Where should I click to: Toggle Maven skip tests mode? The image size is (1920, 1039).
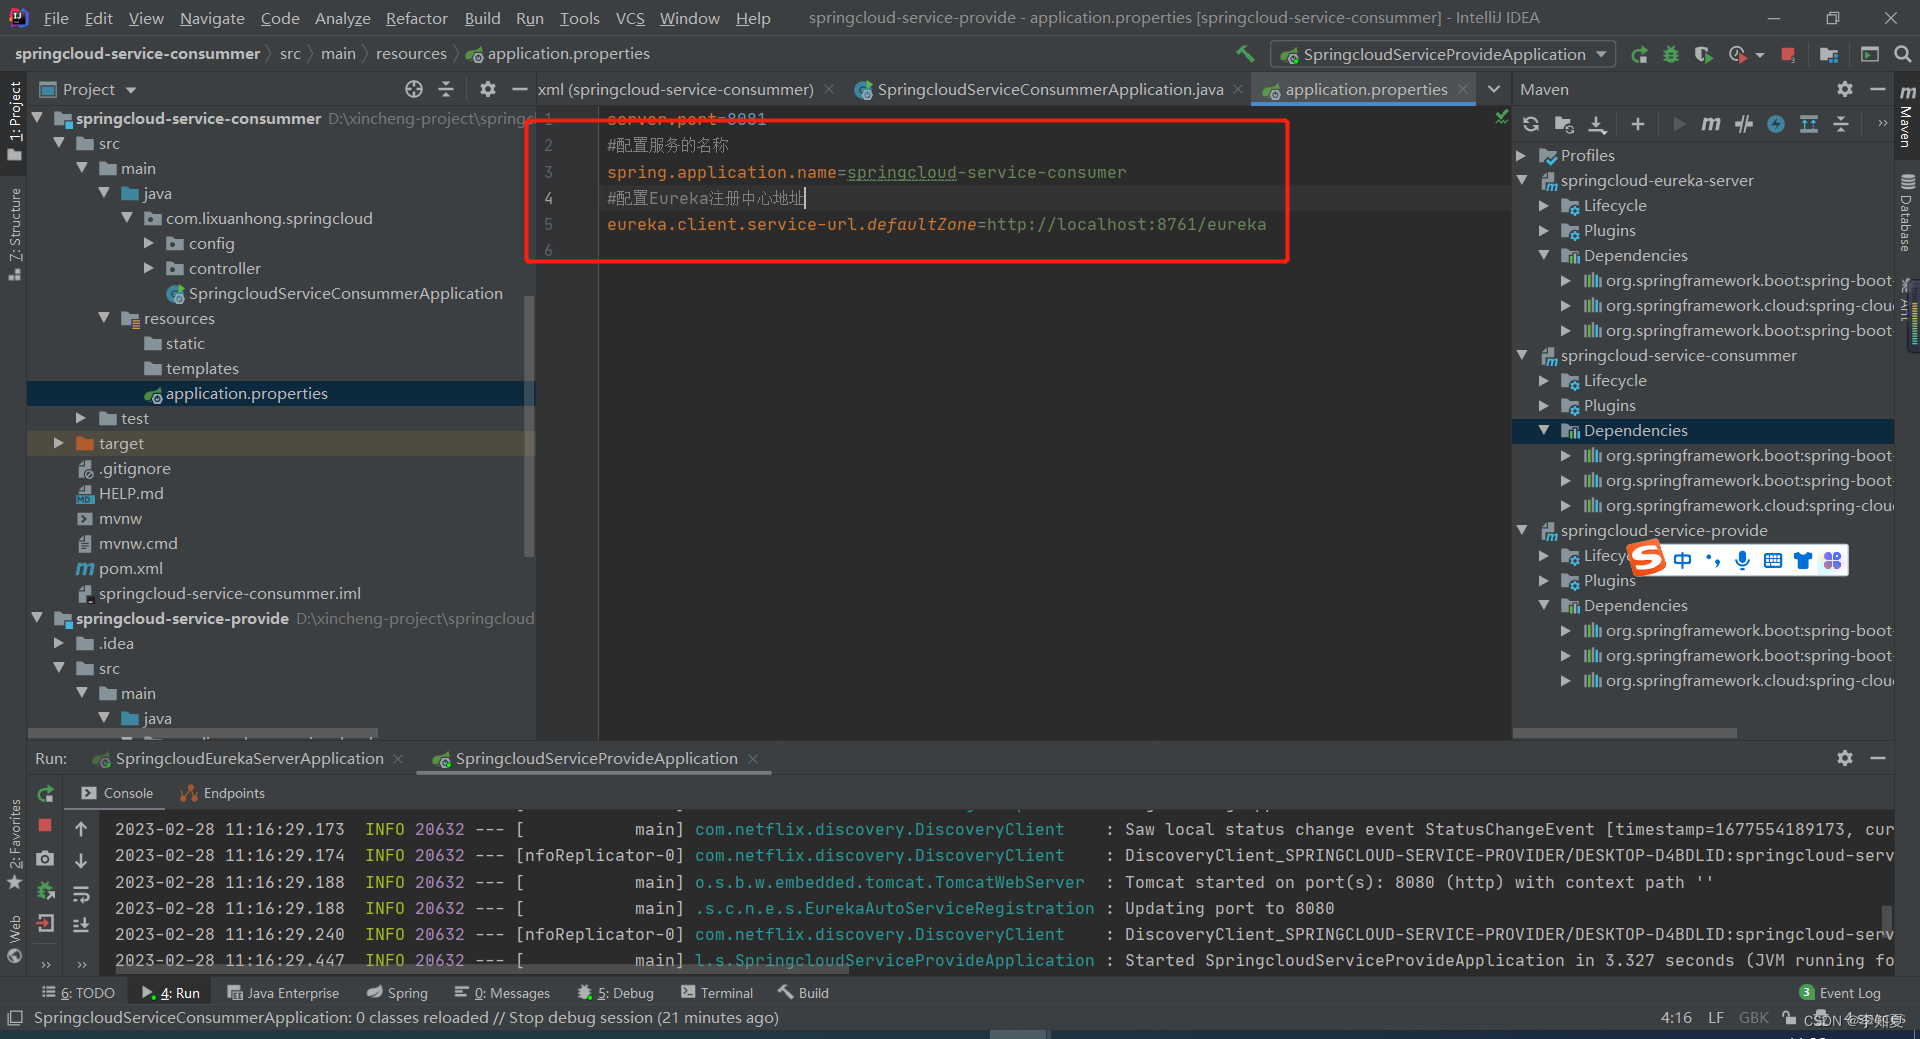coord(1776,124)
